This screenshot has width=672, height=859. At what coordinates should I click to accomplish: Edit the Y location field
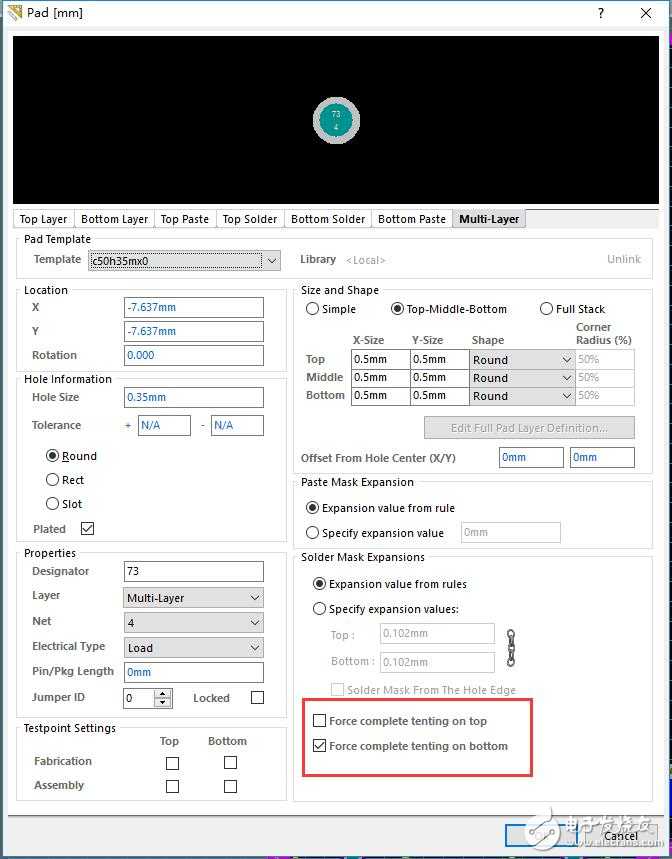click(x=193, y=331)
